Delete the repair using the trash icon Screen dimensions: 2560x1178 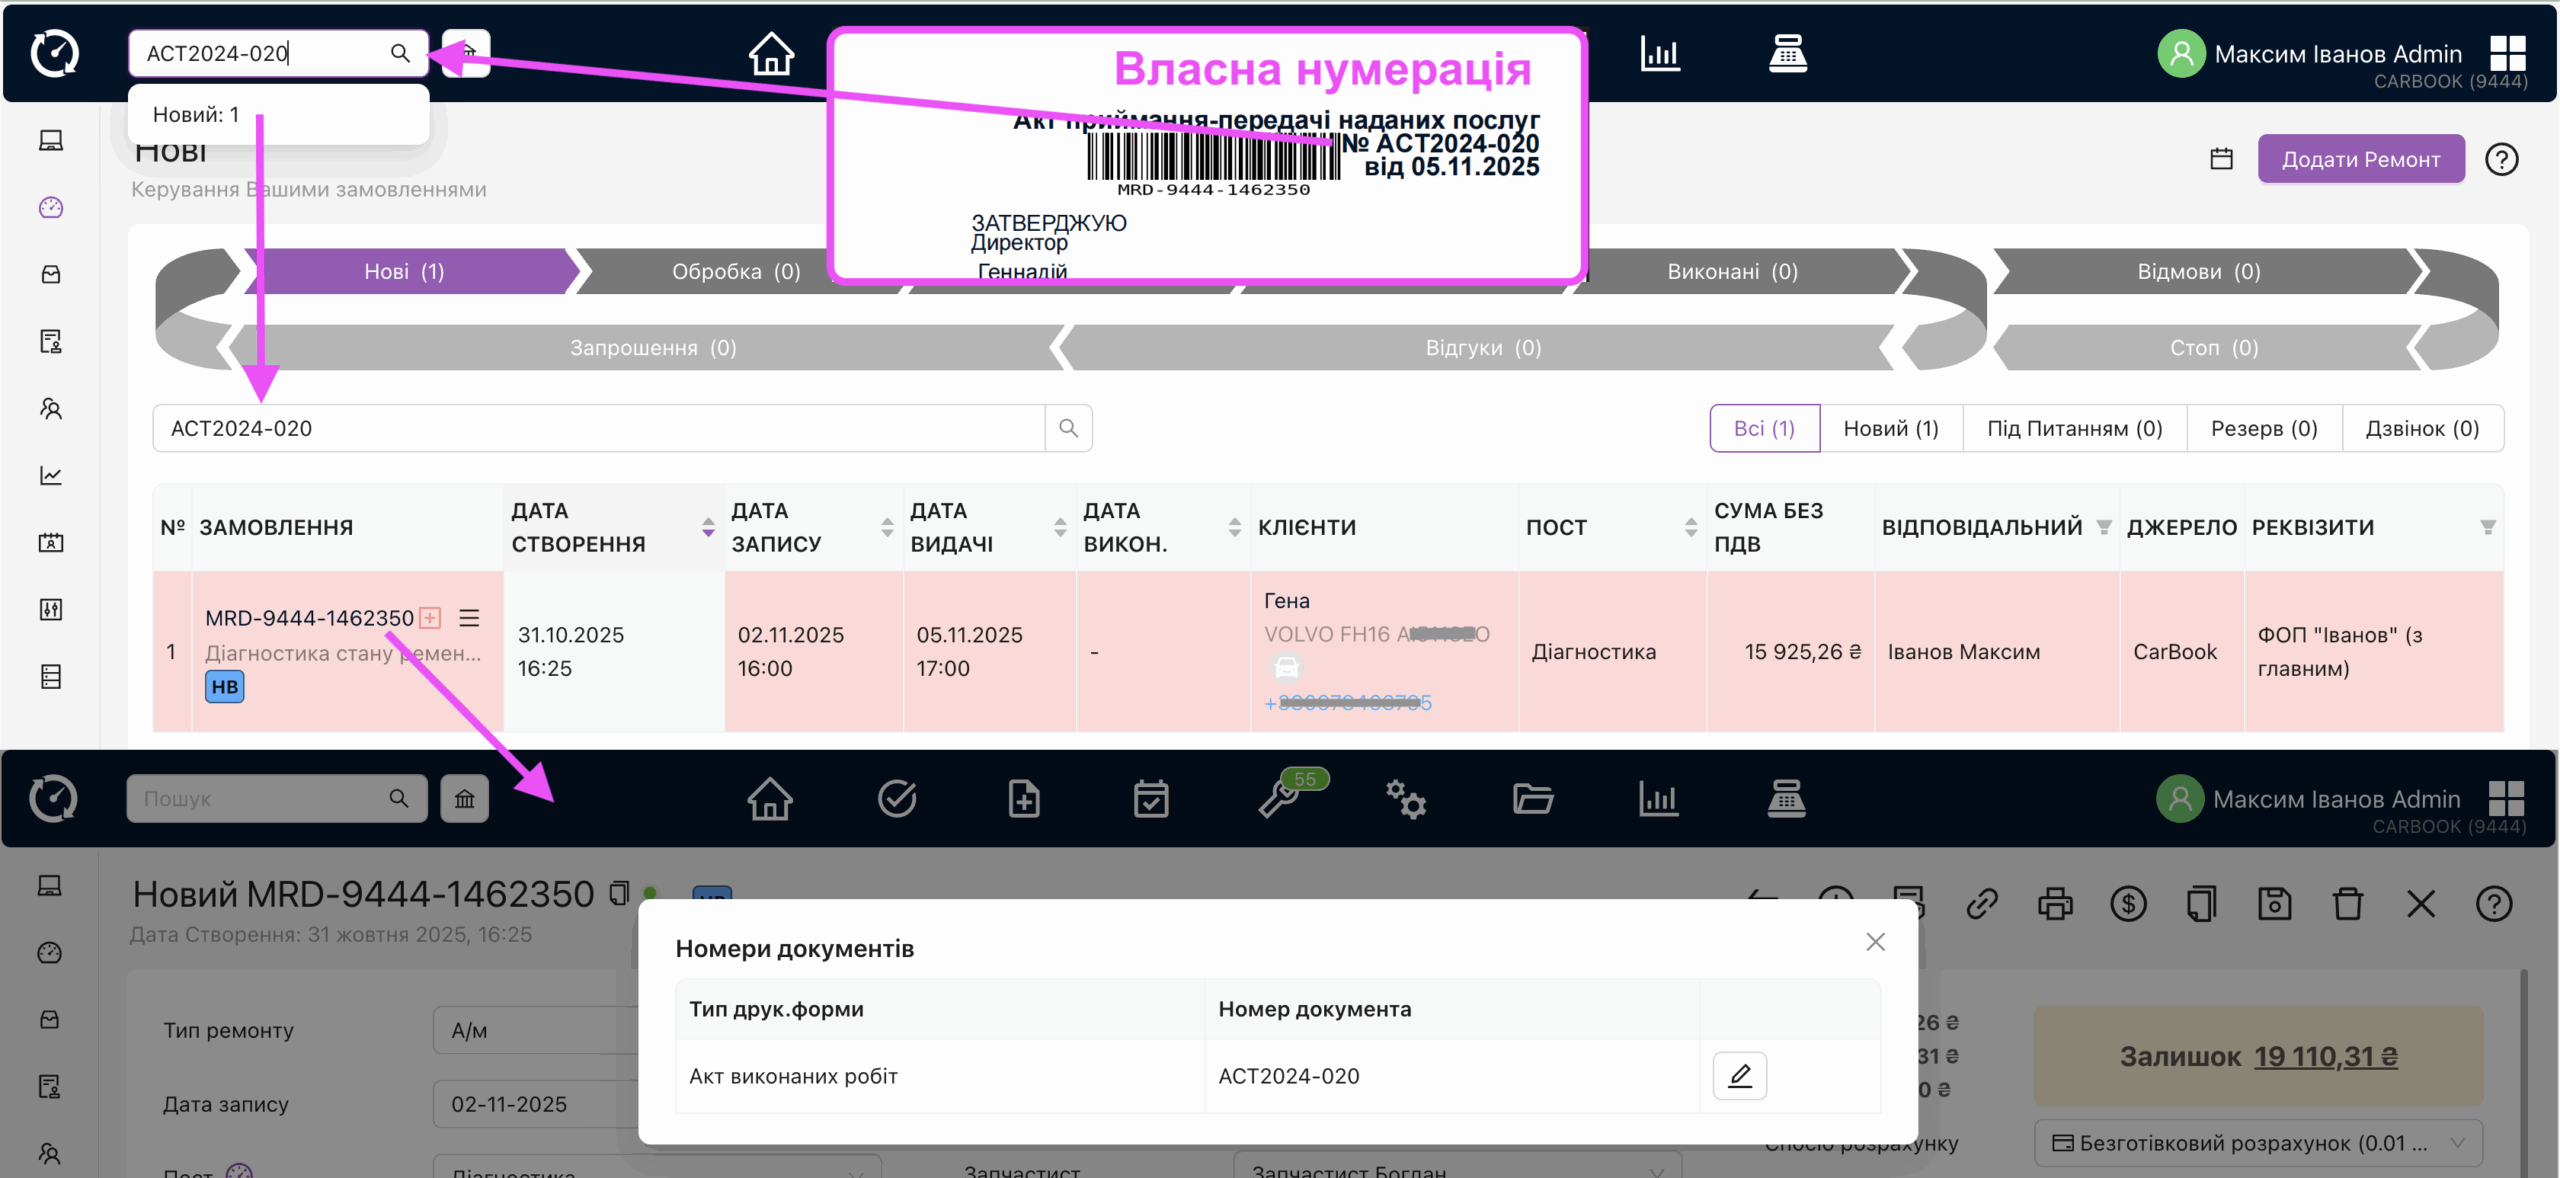coord(2348,903)
